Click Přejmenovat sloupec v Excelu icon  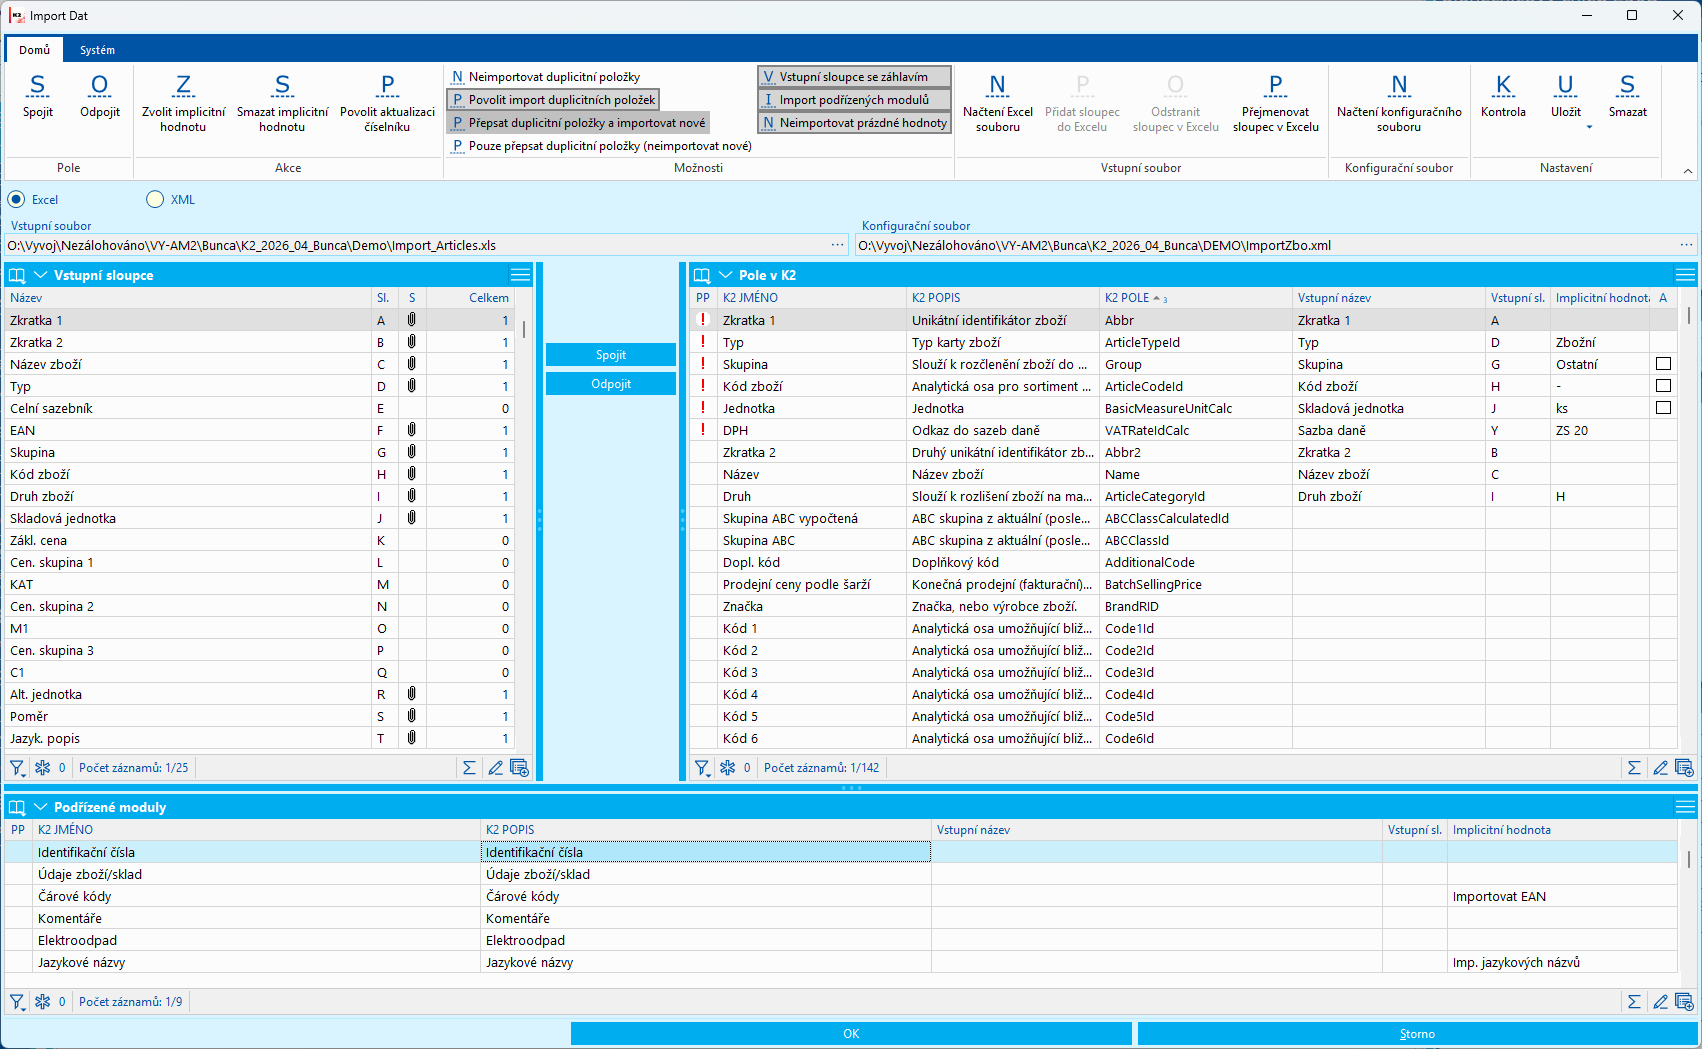click(x=1275, y=103)
